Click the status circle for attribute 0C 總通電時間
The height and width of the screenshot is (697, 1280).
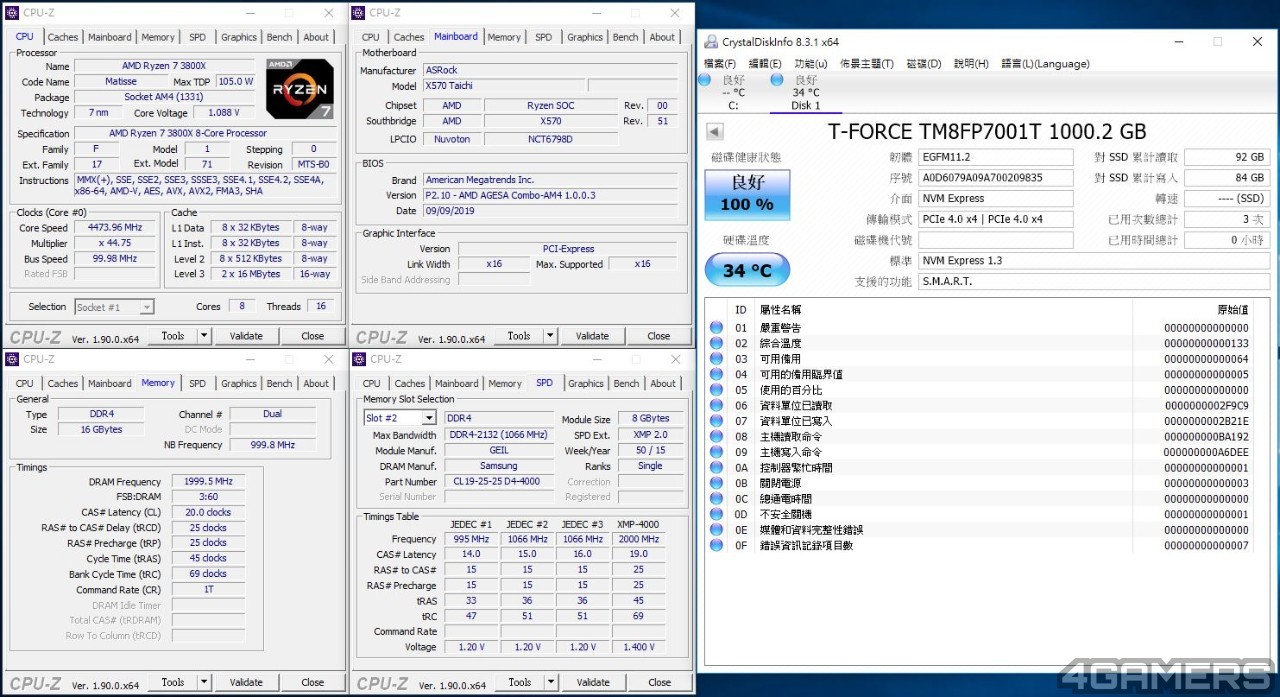716,498
